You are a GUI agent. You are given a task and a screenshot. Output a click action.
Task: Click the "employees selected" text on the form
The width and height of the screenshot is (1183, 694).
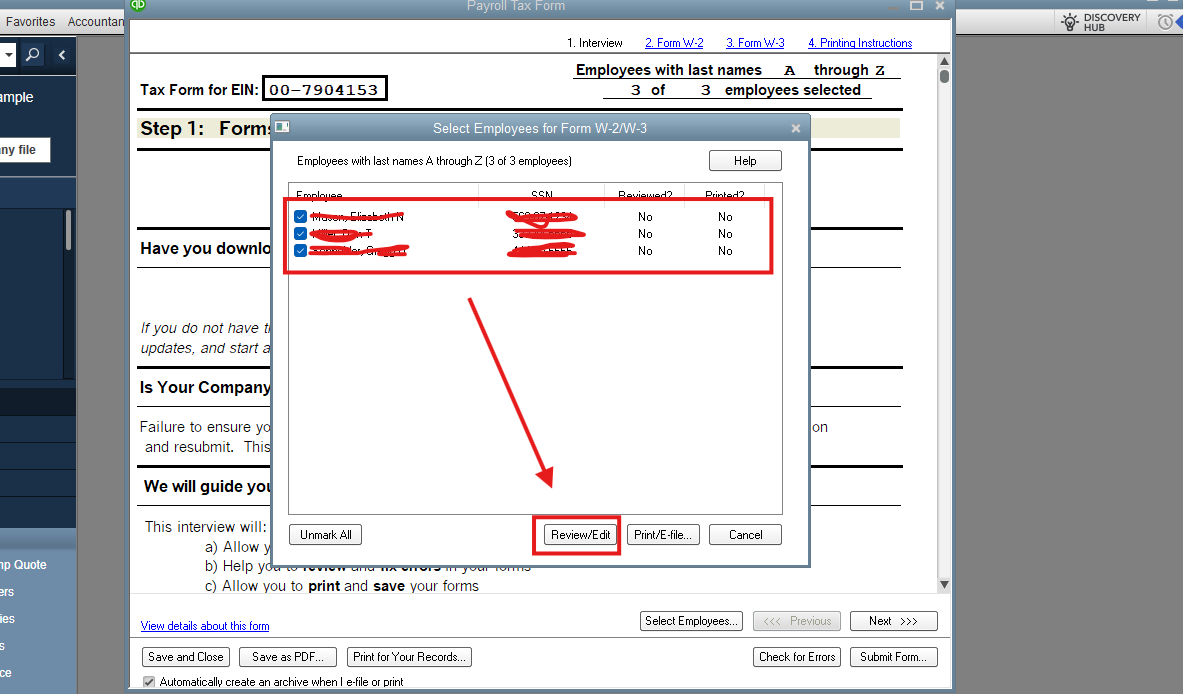click(x=792, y=91)
